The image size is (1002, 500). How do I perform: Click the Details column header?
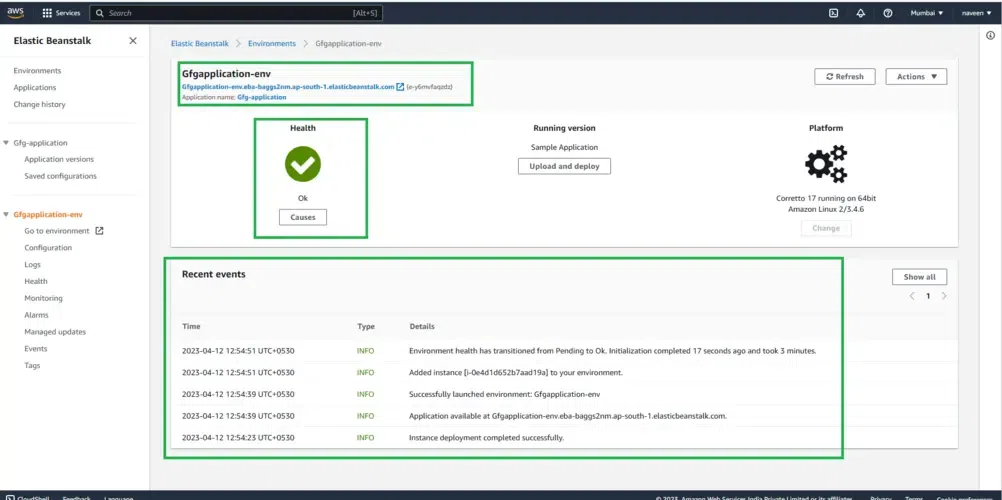[422, 326]
